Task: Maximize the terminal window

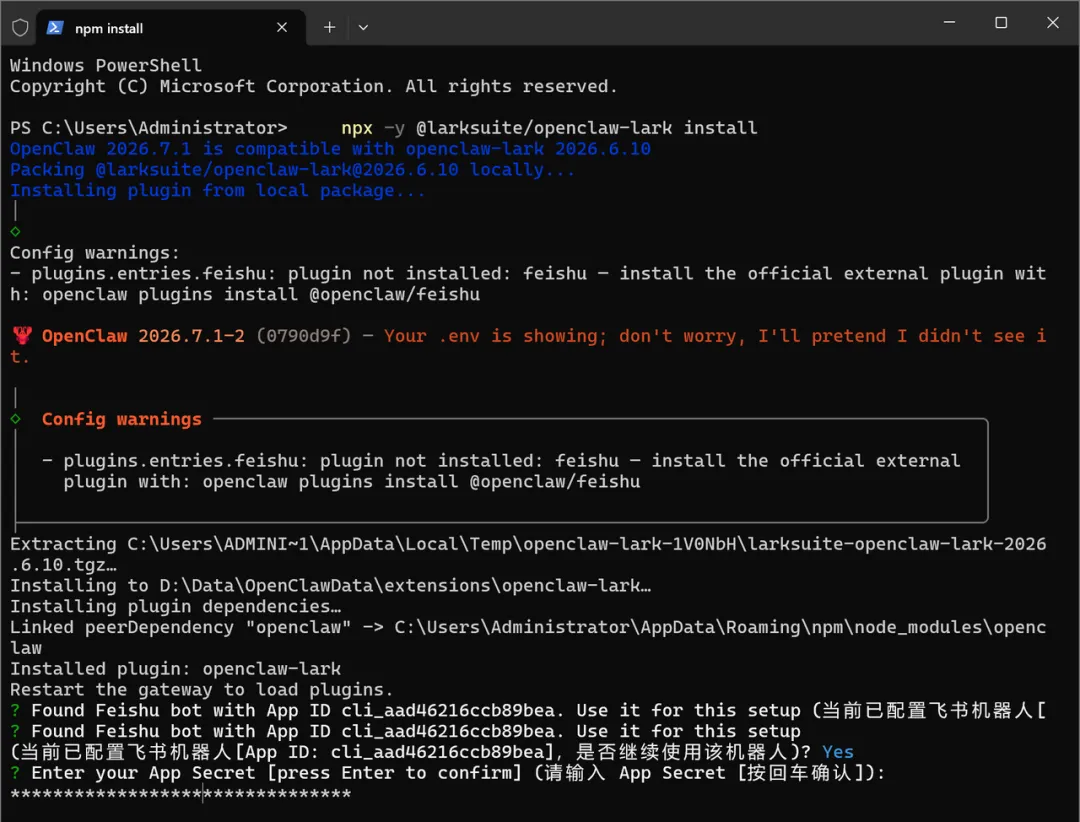Action: click(1001, 22)
